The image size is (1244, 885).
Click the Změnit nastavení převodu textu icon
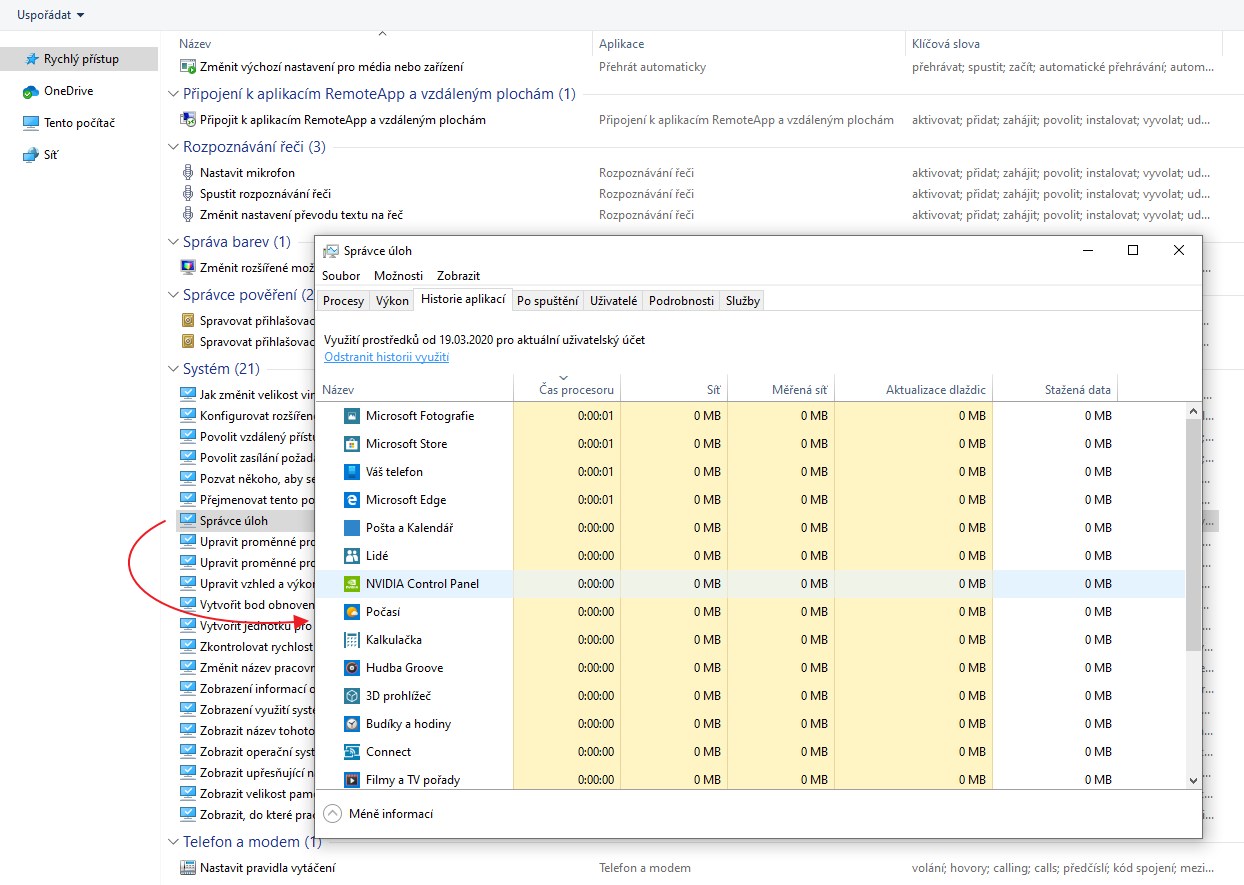[x=188, y=215]
